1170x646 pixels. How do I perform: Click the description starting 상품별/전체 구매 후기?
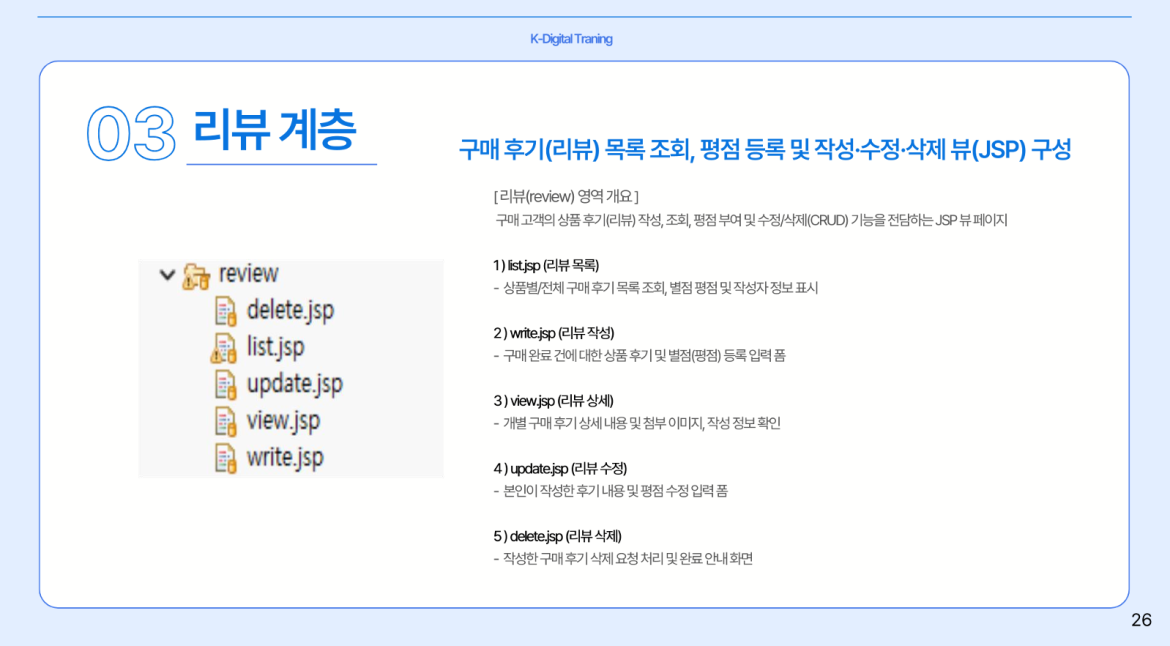click(655, 288)
